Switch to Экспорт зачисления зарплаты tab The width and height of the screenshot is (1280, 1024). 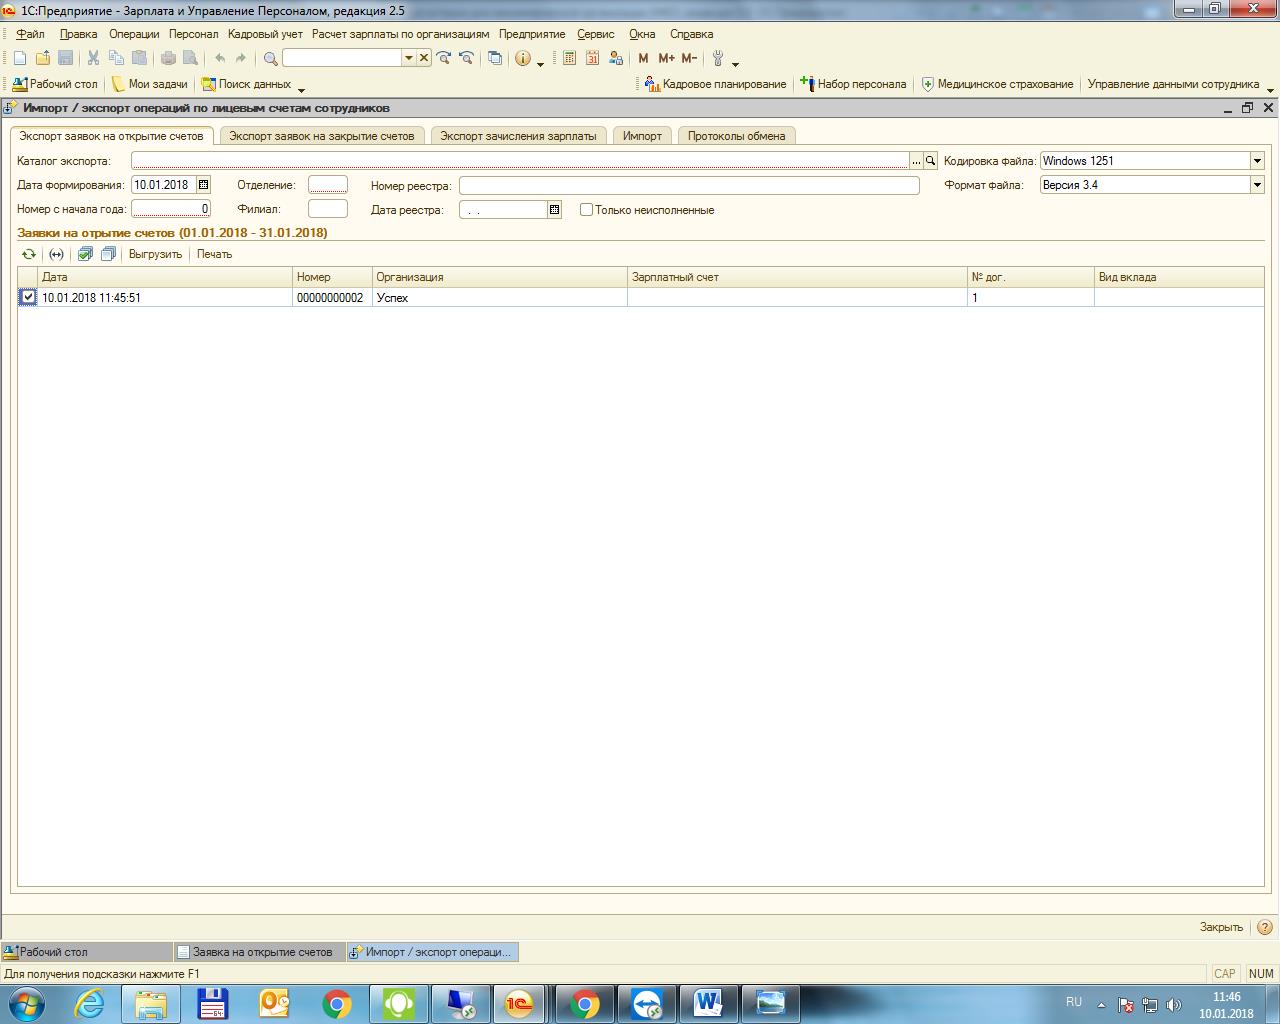tap(518, 136)
